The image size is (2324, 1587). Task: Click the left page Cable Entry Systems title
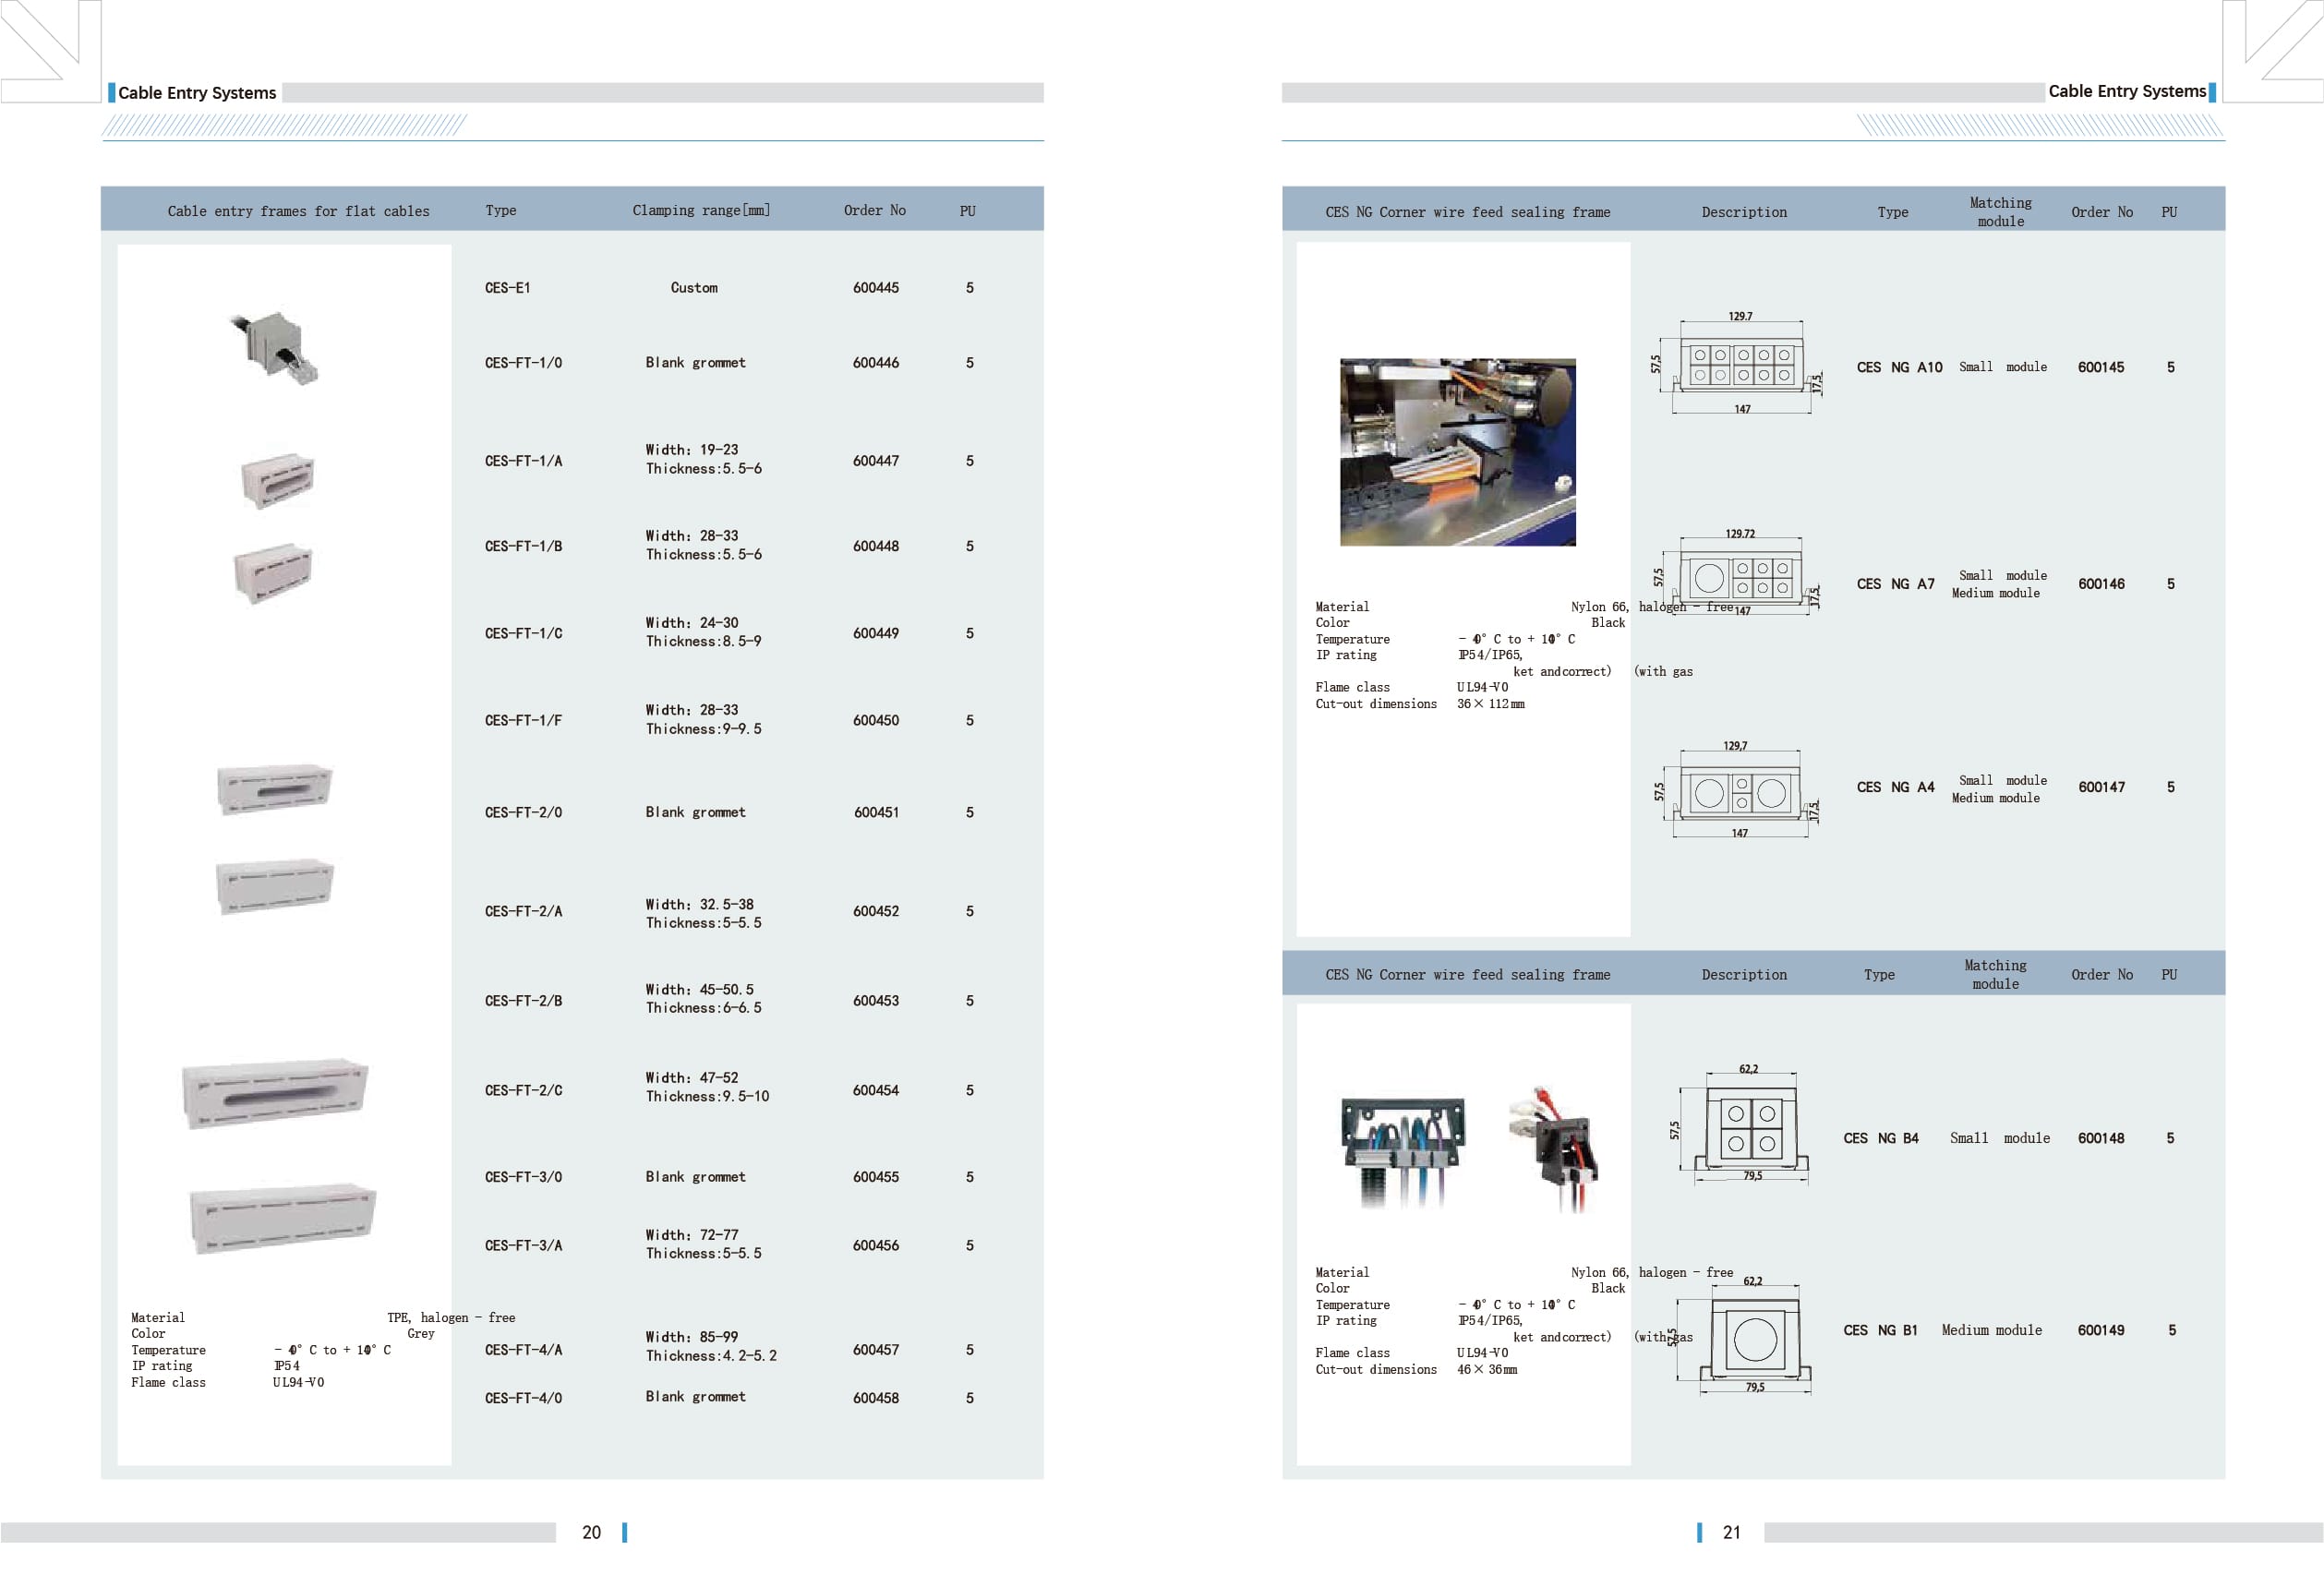197,93
